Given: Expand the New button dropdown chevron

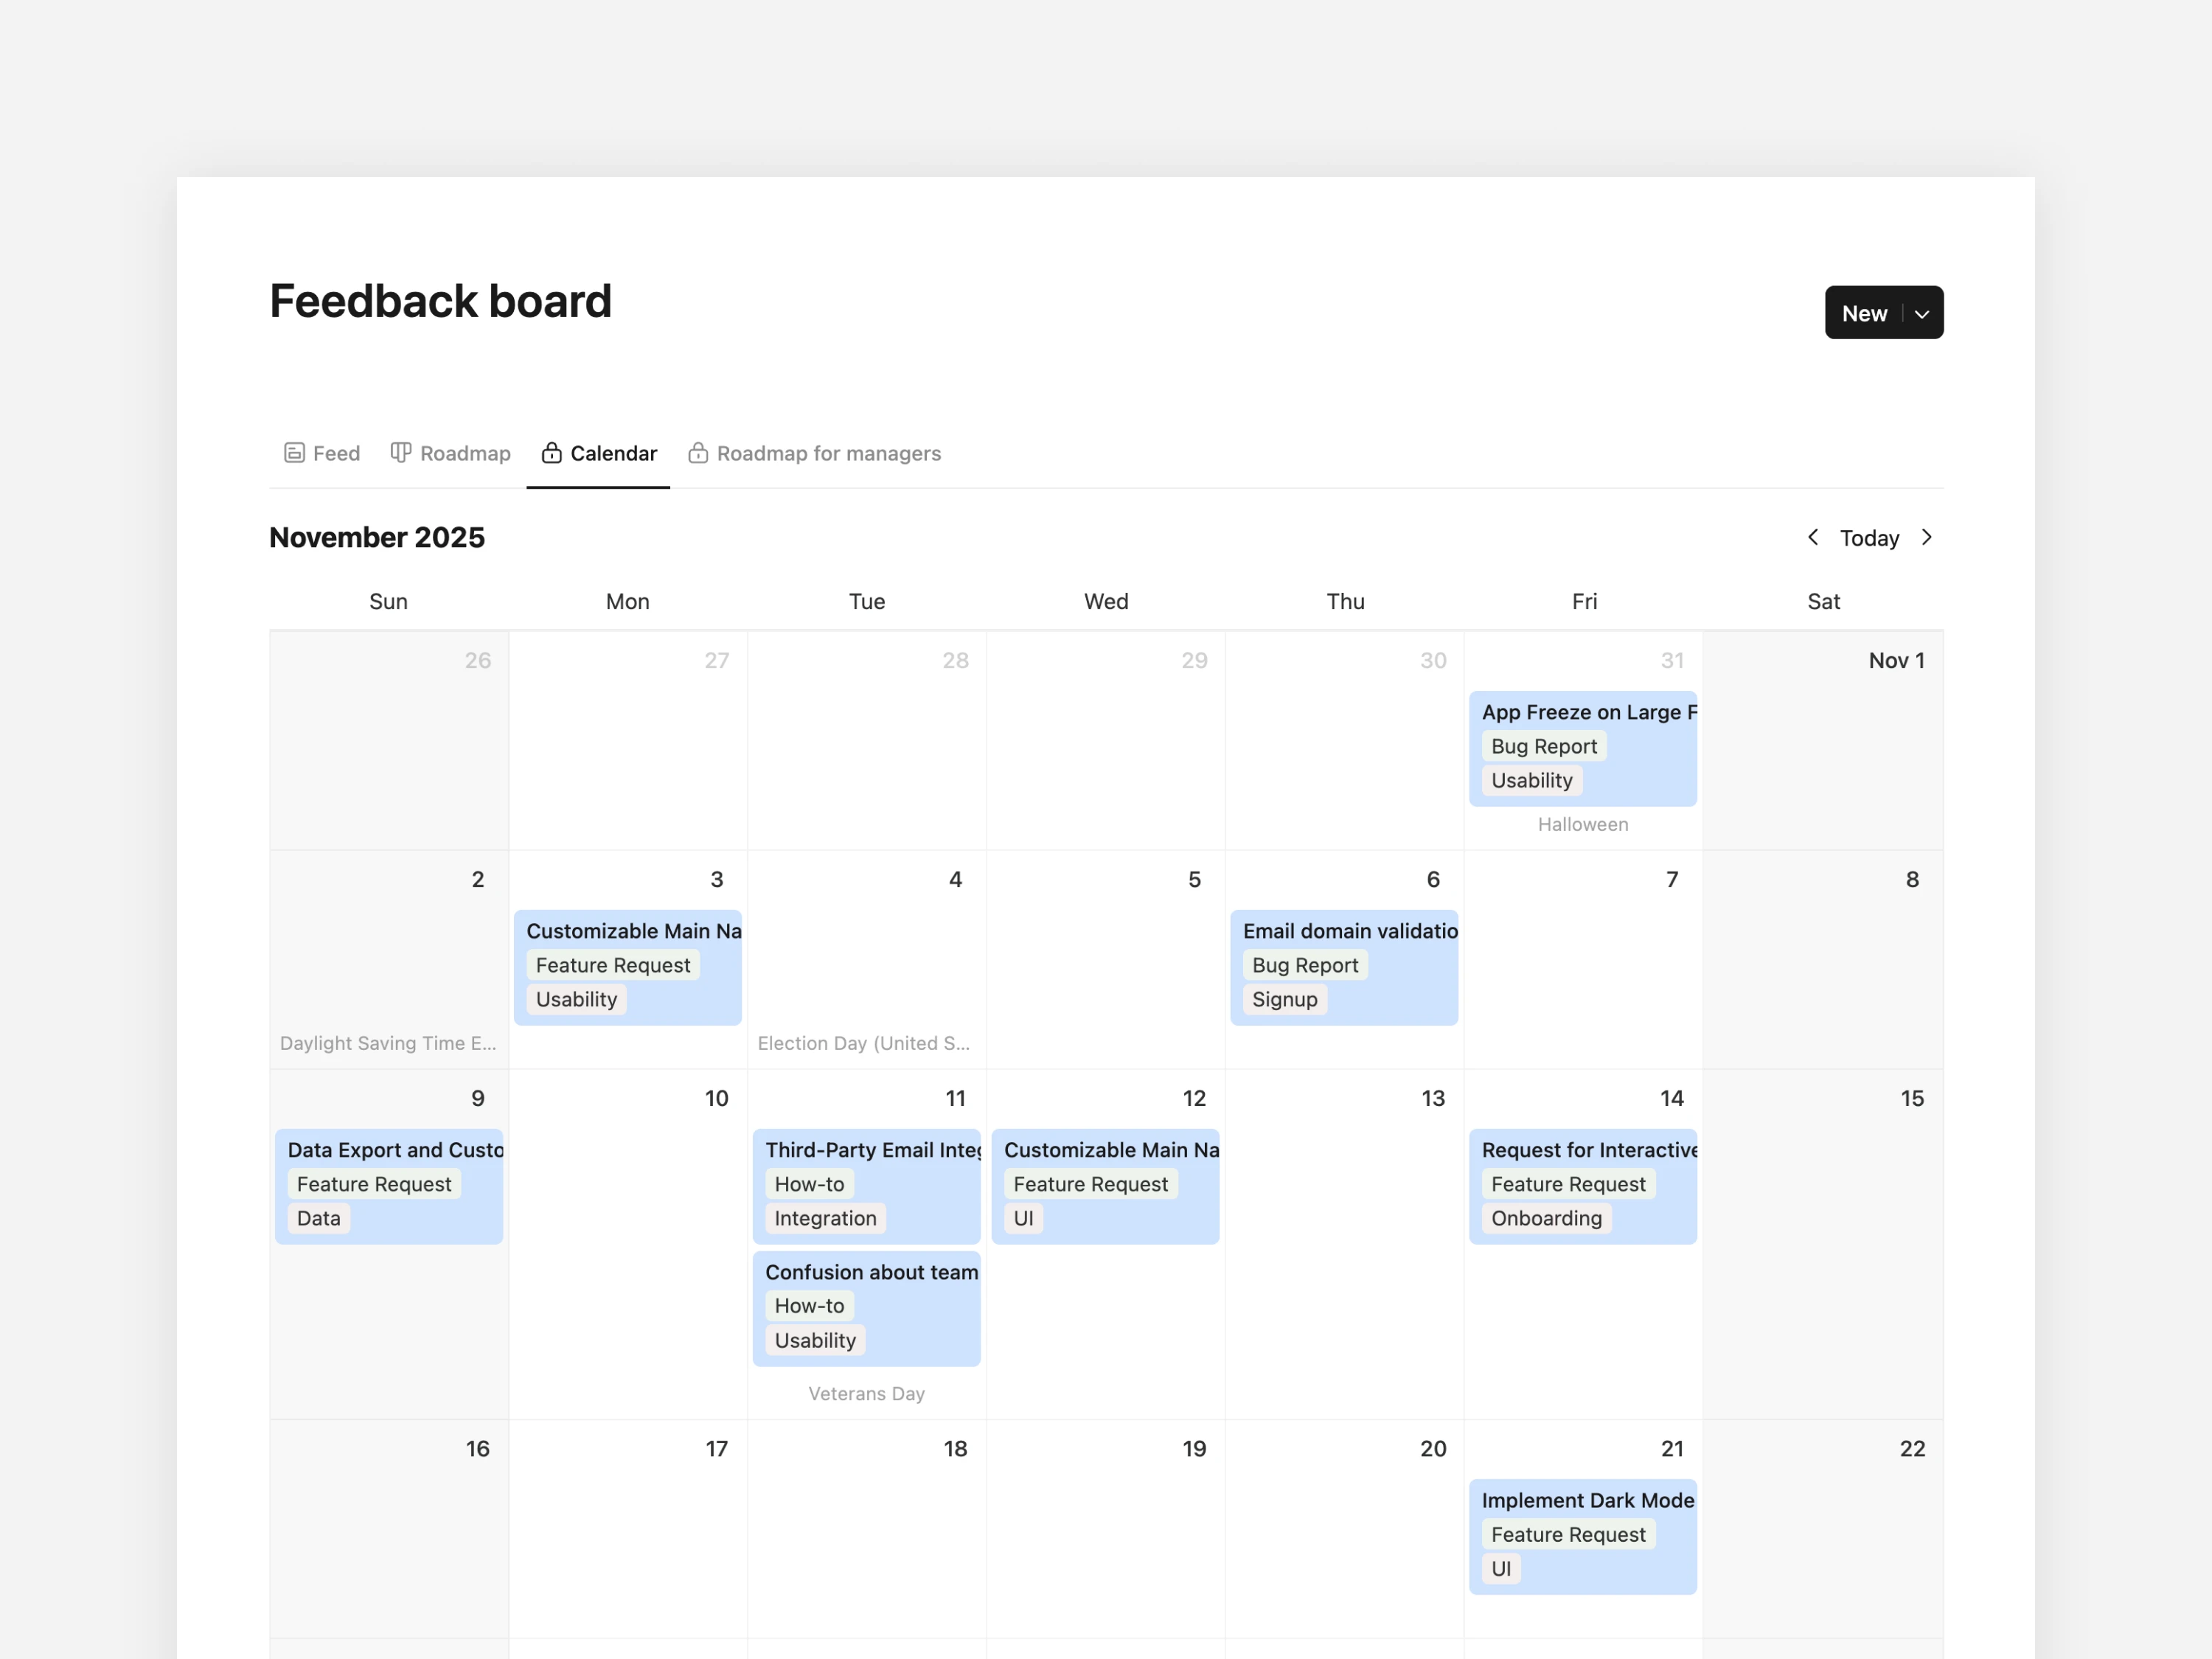Looking at the screenshot, I should [1921, 314].
